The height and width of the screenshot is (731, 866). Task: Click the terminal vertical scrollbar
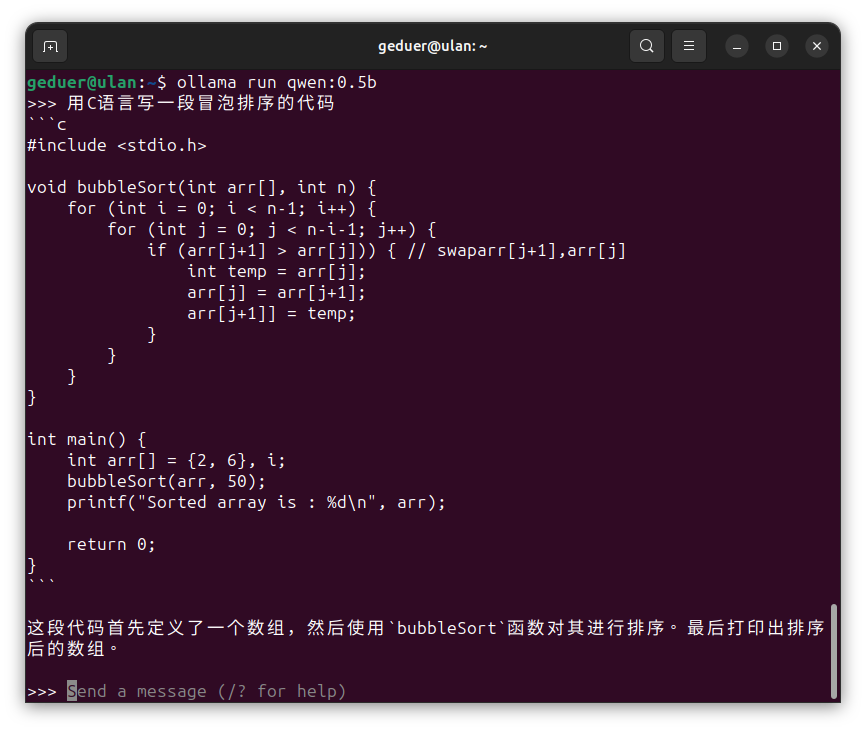tap(834, 651)
